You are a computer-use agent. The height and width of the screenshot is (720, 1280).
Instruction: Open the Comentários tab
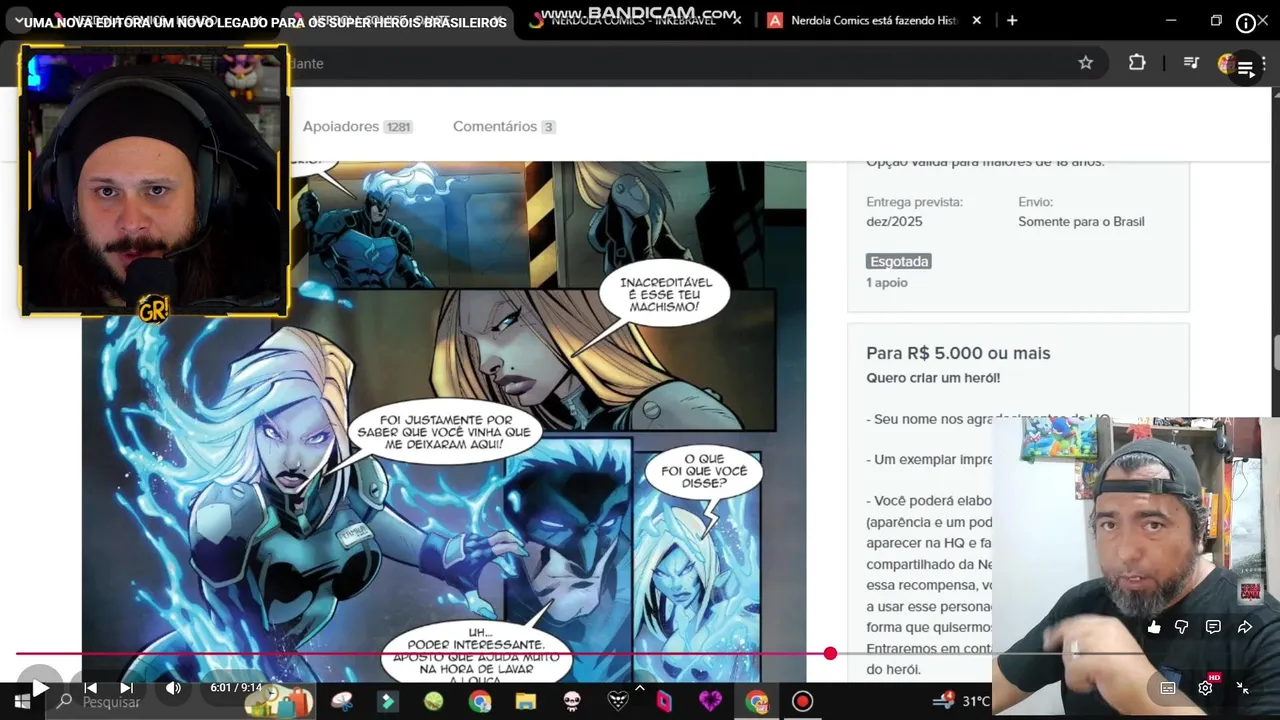pyautogui.click(x=504, y=126)
